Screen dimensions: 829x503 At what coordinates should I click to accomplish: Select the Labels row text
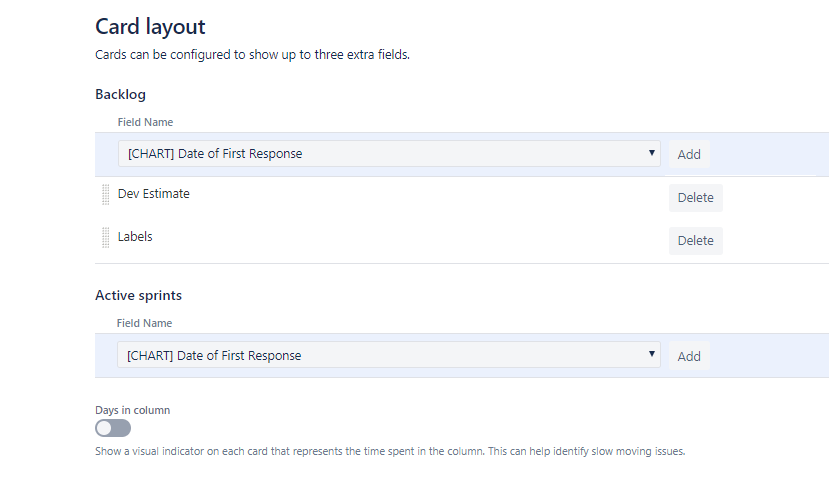(x=135, y=236)
